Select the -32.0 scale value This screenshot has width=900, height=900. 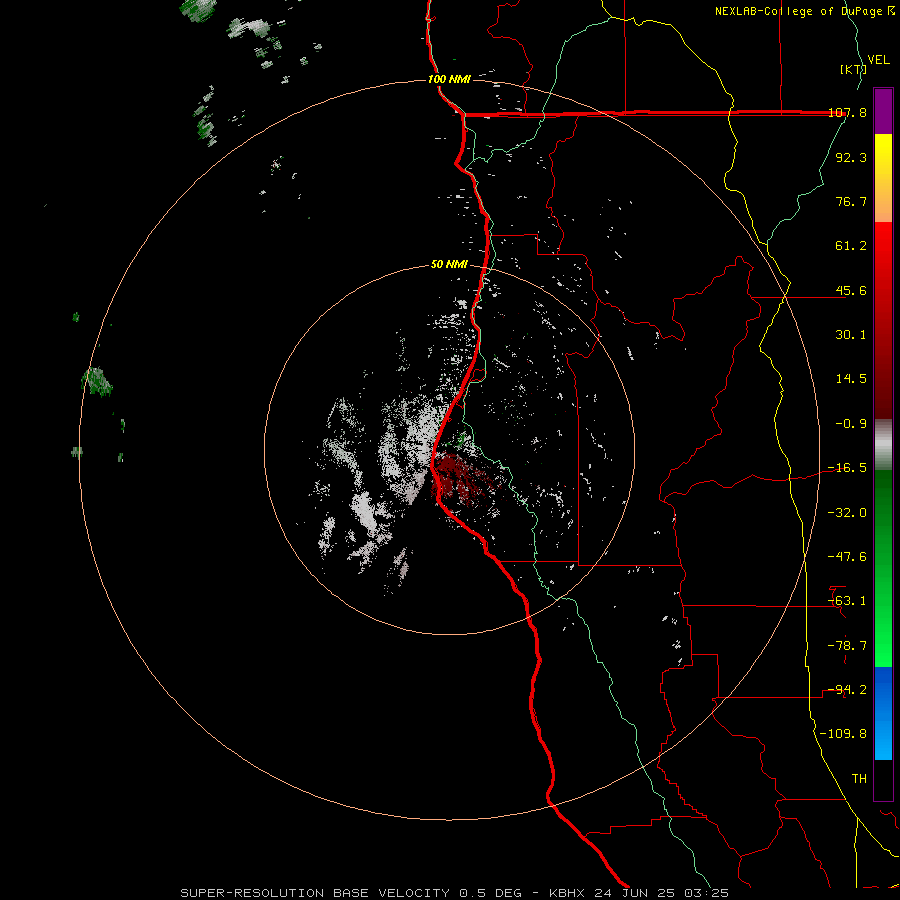click(x=847, y=513)
